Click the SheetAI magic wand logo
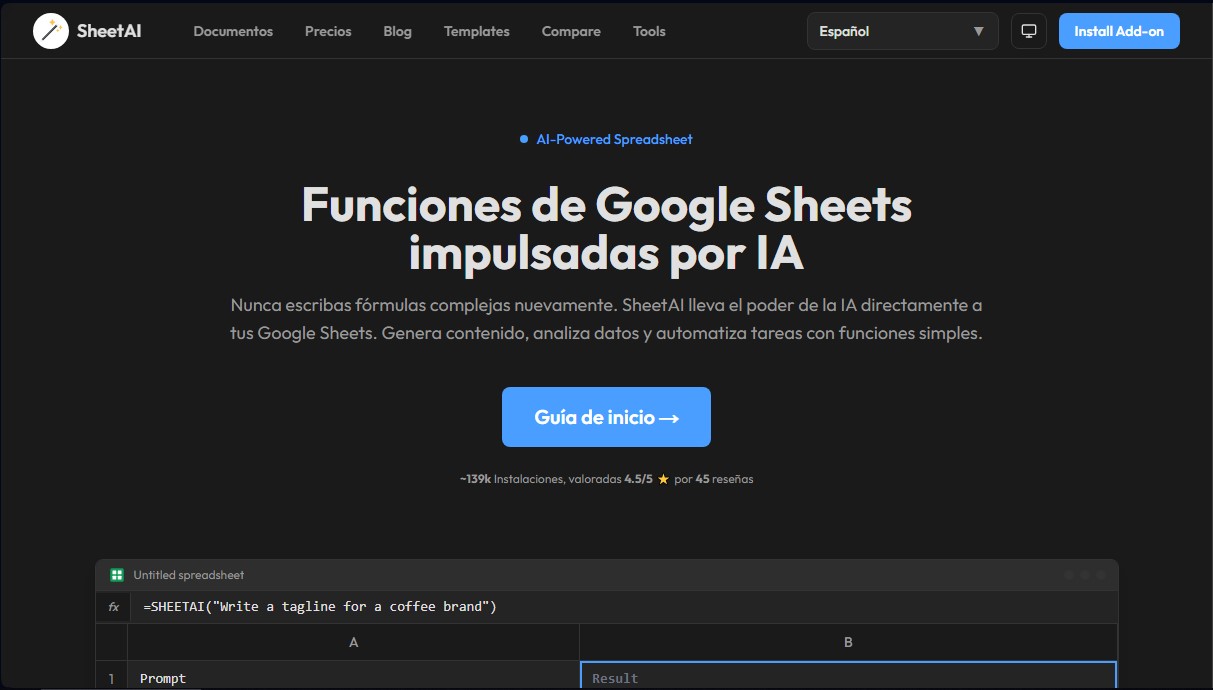The height and width of the screenshot is (690, 1213). (50, 31)
